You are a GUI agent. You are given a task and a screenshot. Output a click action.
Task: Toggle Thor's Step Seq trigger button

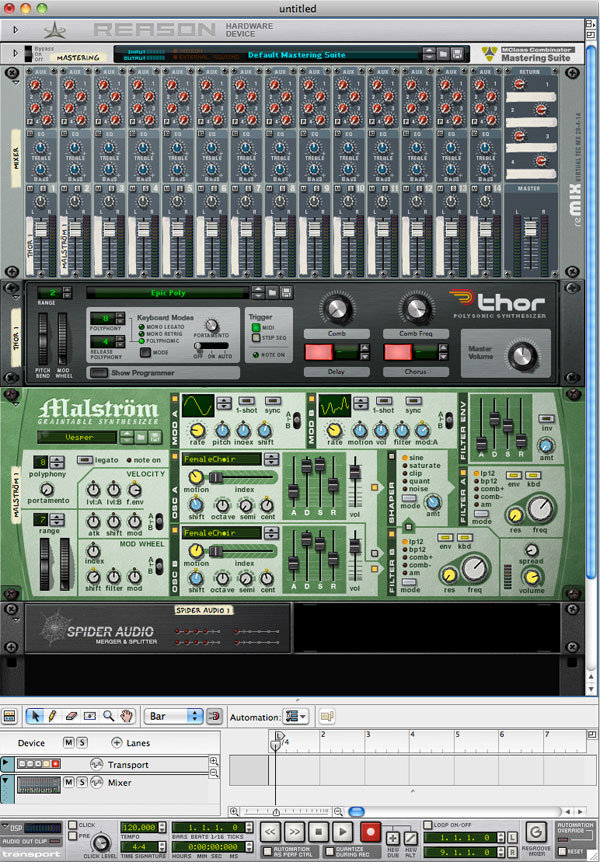click(256, 338)
